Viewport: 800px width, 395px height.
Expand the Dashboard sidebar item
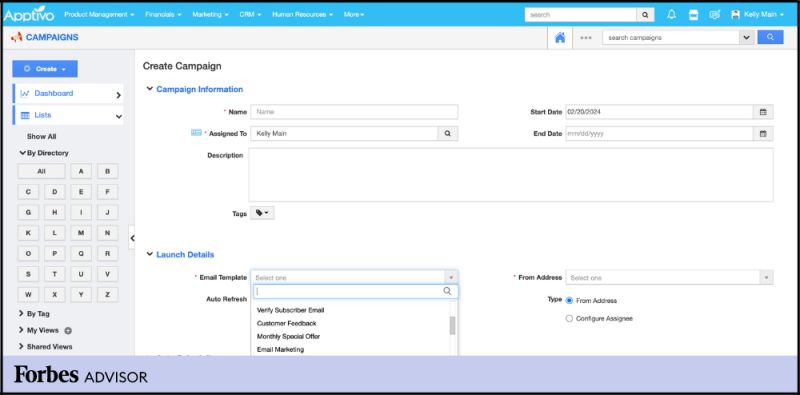(x=68, y=94)
